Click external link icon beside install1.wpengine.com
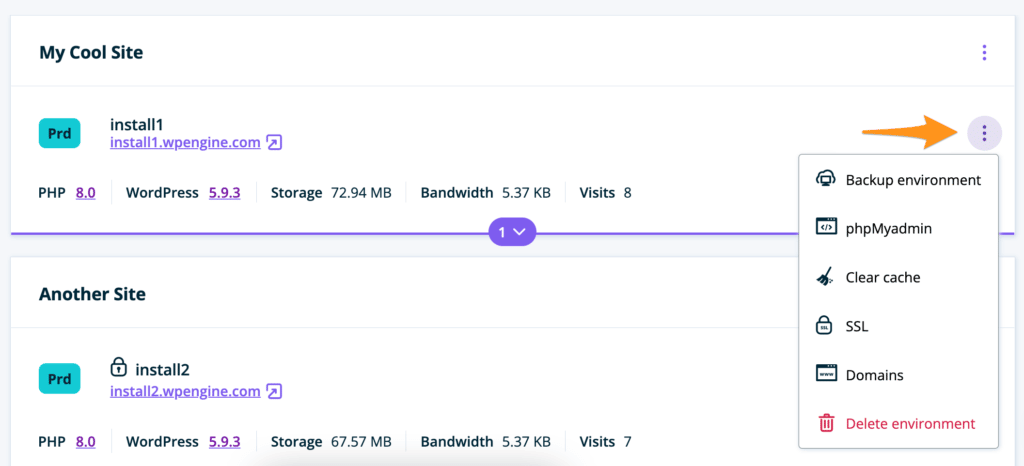 [274, 143]
